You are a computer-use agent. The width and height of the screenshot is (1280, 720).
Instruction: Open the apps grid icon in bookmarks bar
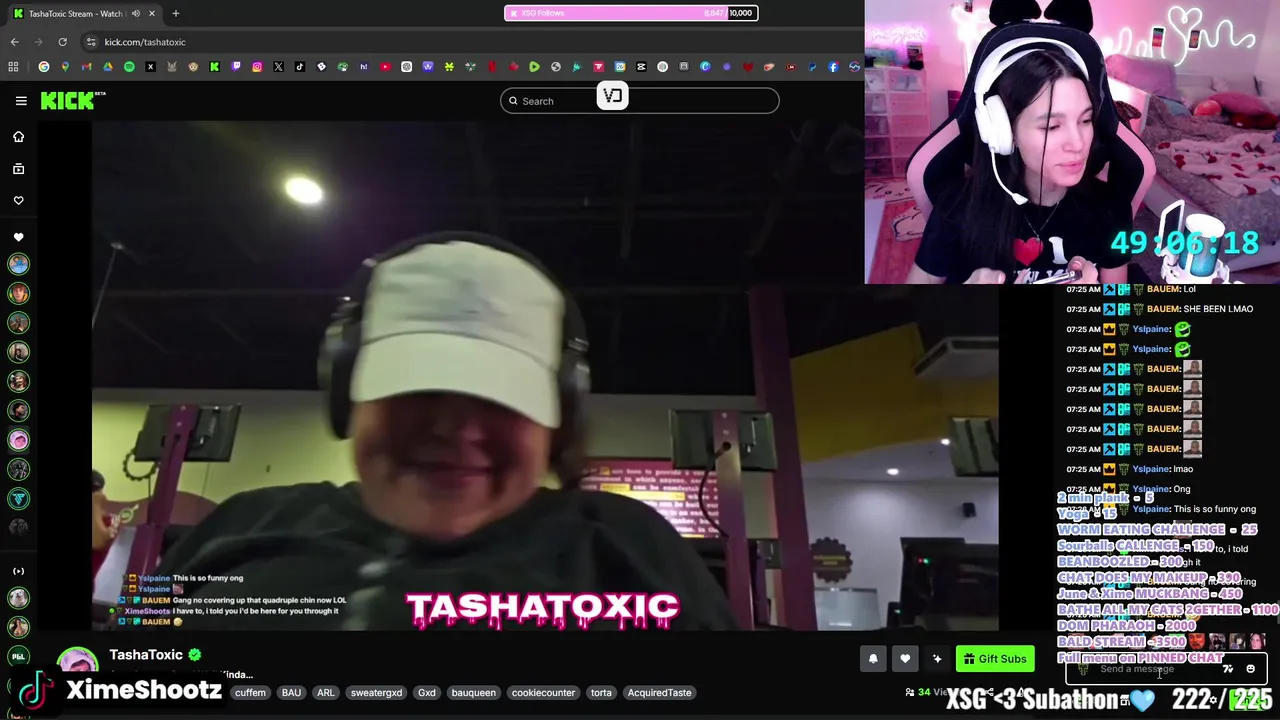click(x=13, y=67)
